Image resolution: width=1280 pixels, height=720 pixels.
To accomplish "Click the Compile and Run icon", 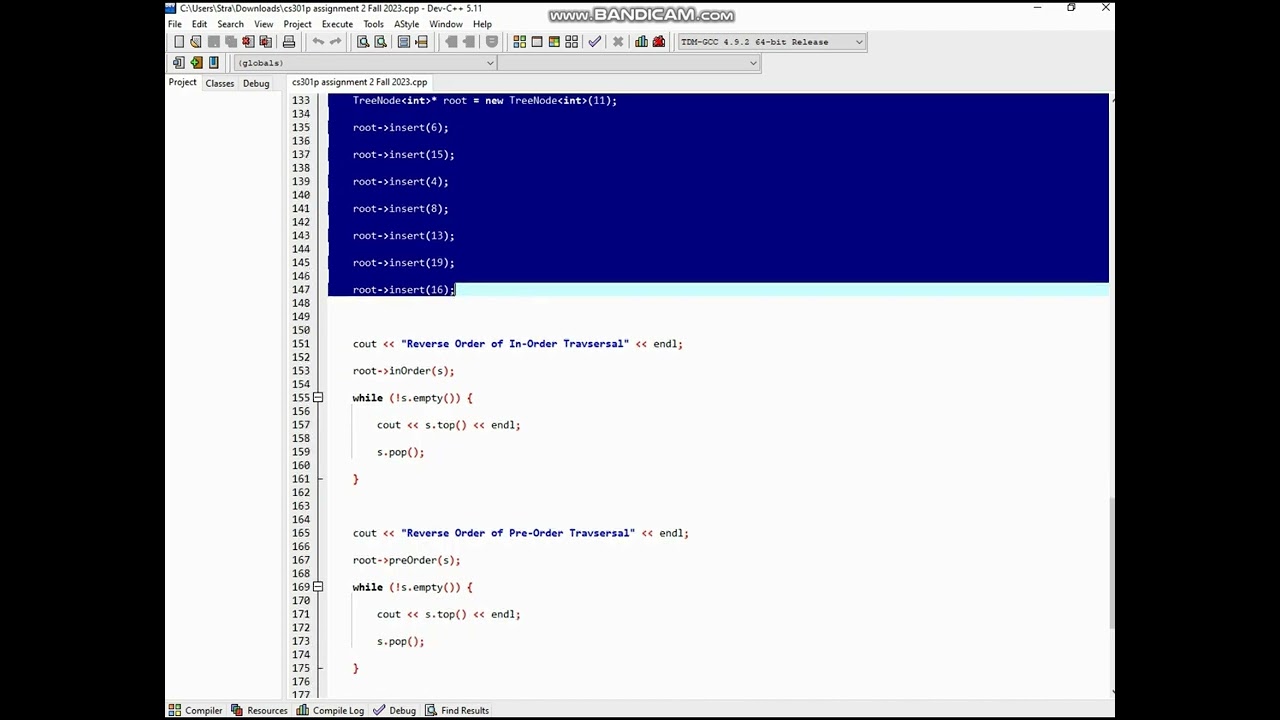I will click(x=554, y=42).
